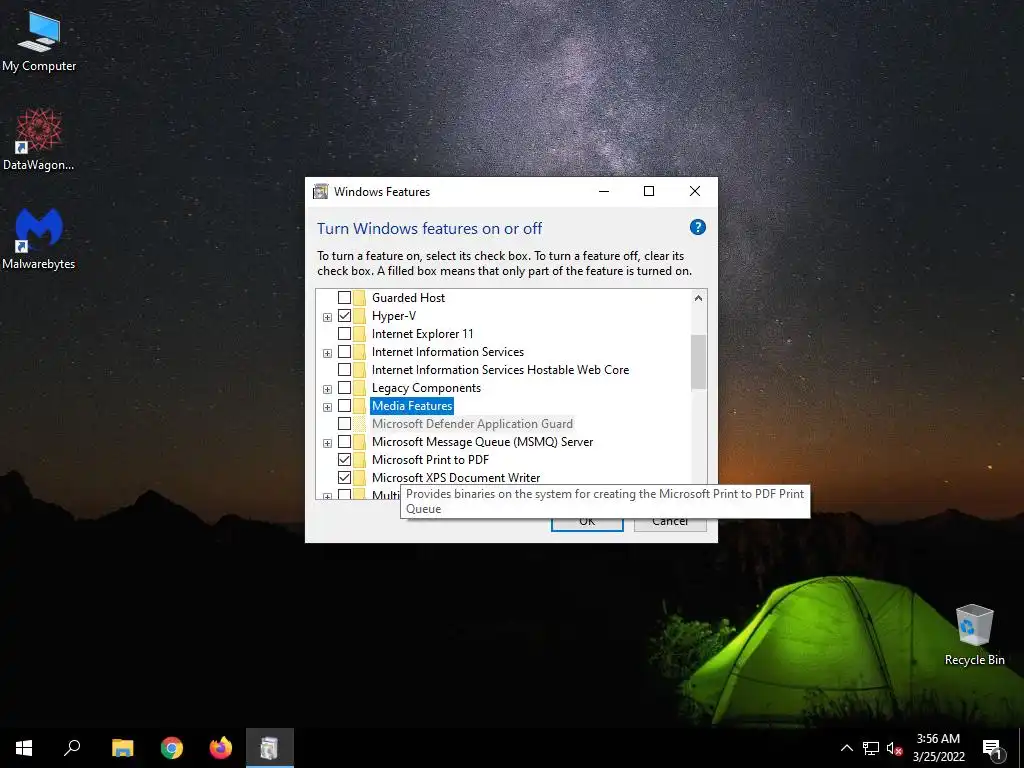Open the My Computer desktop icon
This screenshot has height=768, width=1024.
point(39,40)
